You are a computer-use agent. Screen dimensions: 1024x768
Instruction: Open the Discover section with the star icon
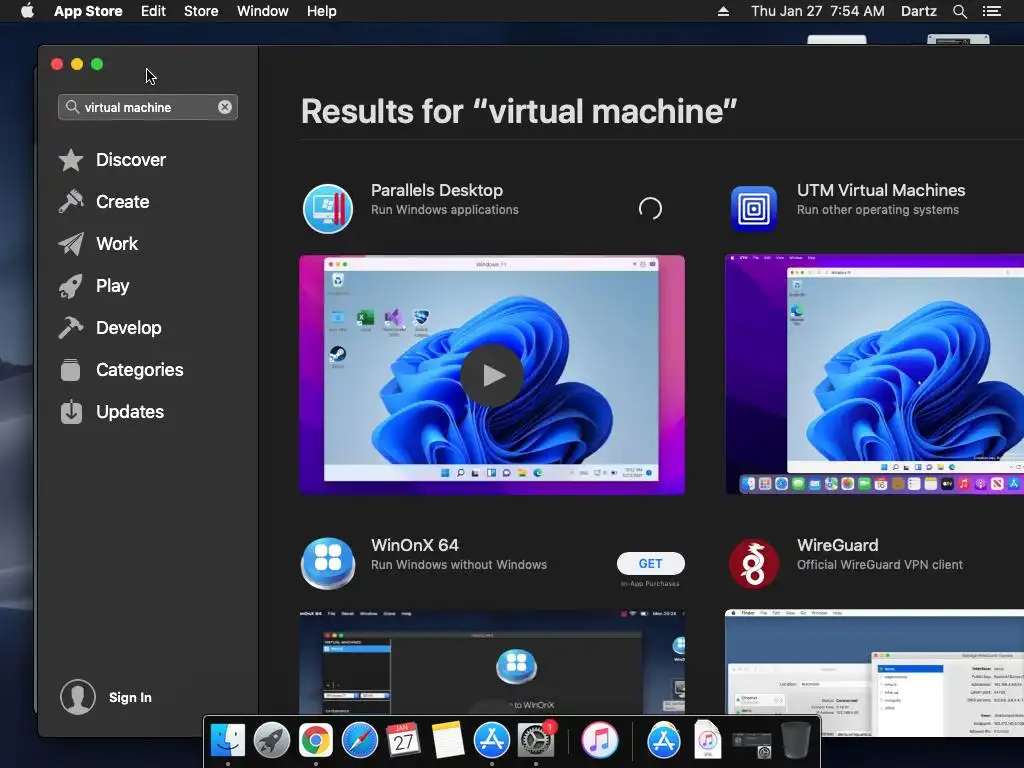112,160
